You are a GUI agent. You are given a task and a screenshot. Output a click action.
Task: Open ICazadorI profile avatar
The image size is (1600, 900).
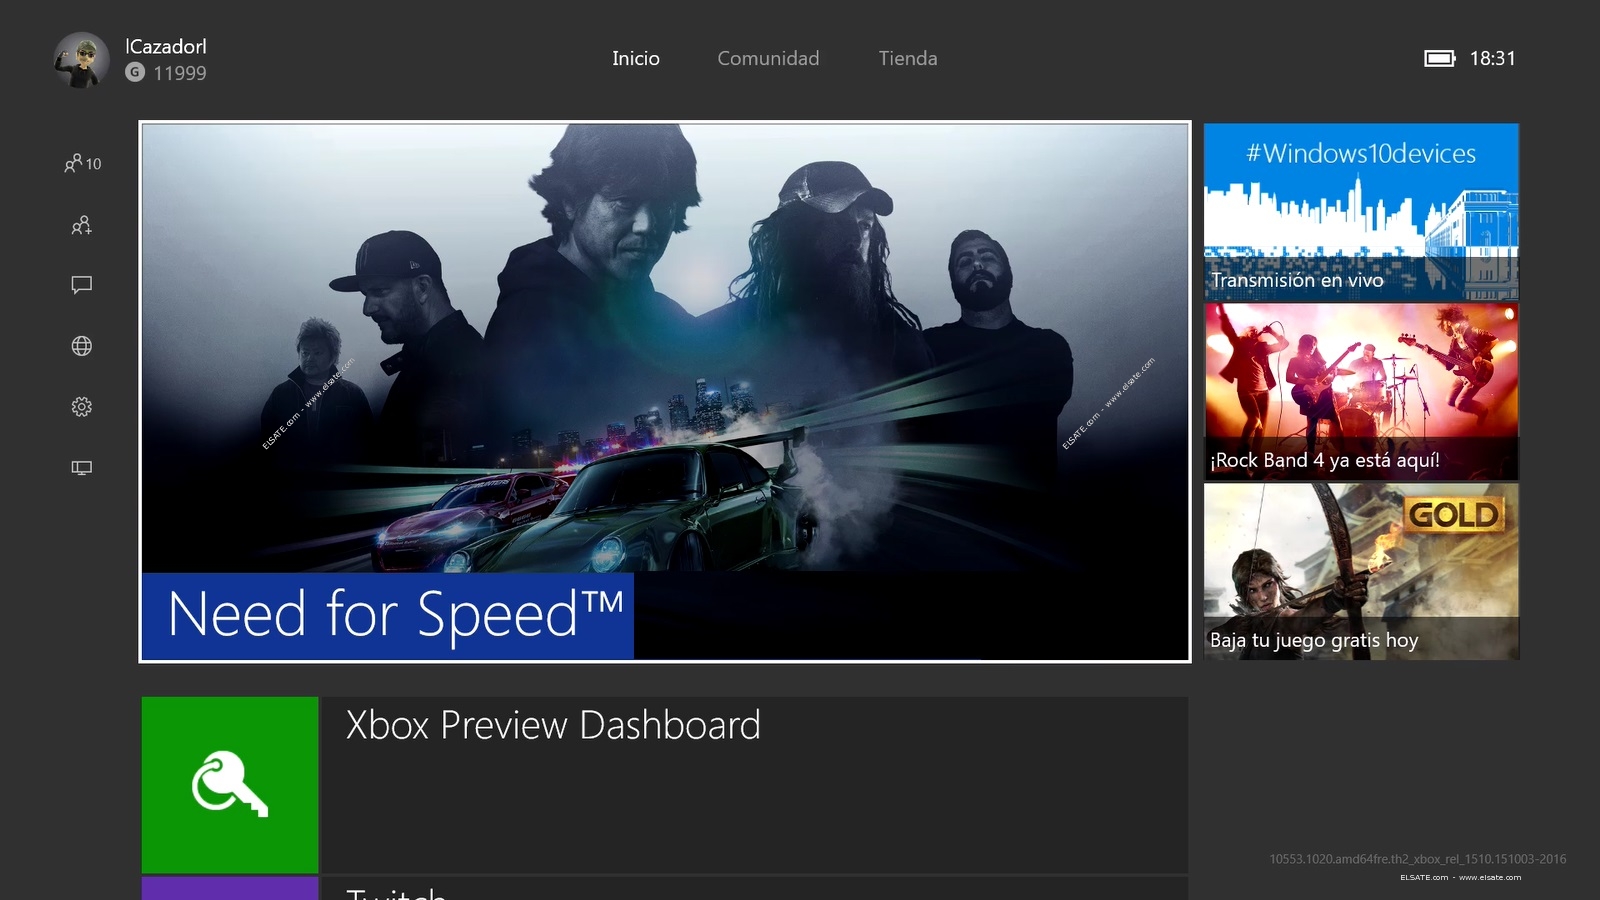(x=81, y=59)
